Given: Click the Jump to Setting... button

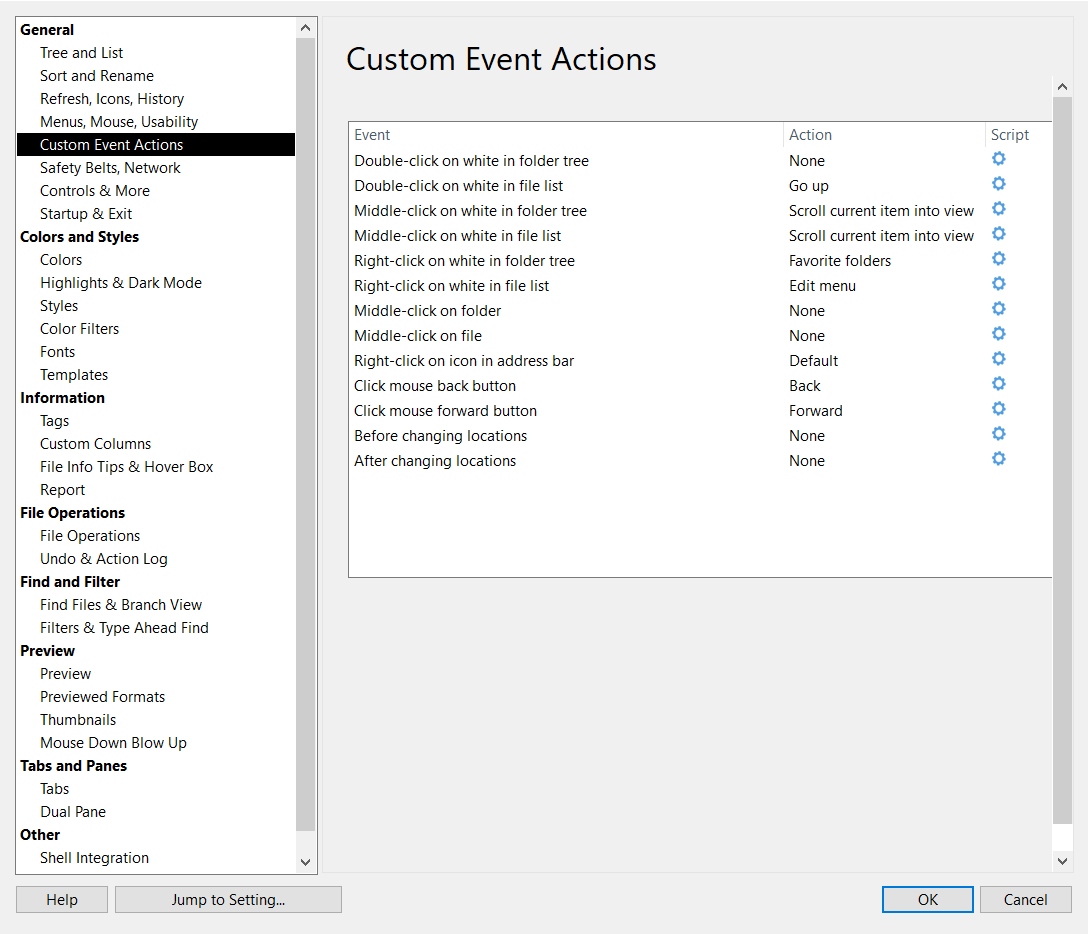Looking at the screenshot, I should (228, 900).
